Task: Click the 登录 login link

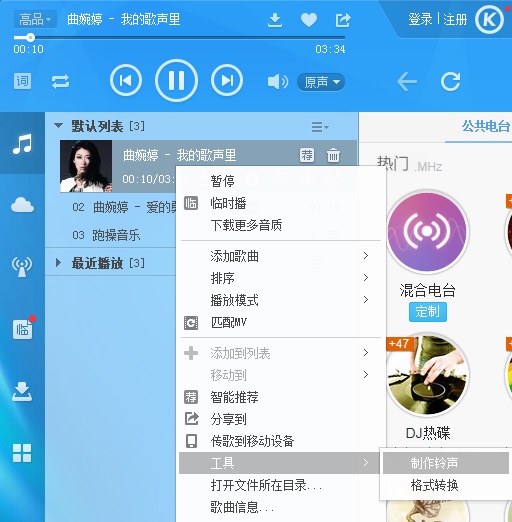Action: (420, 19)
